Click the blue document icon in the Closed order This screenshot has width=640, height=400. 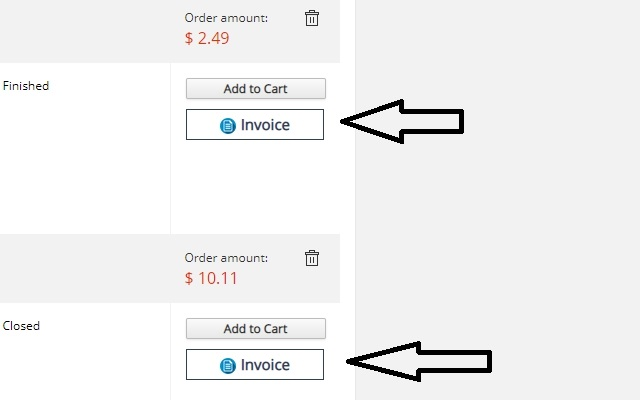point(228,366)
